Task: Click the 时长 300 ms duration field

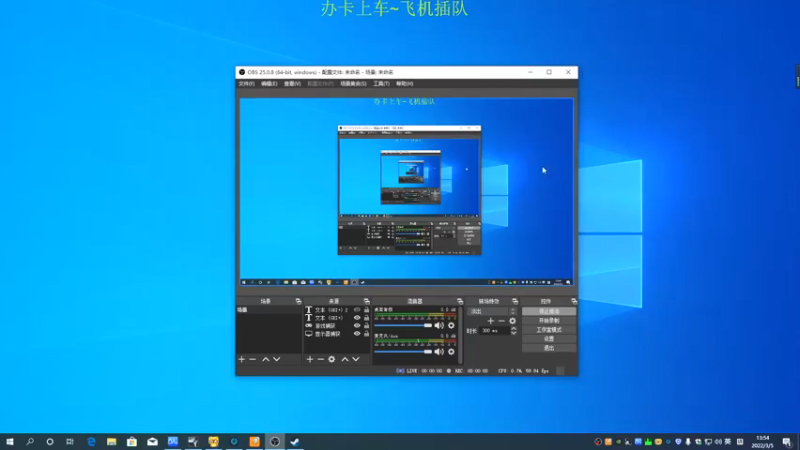Action: [494, 331]
